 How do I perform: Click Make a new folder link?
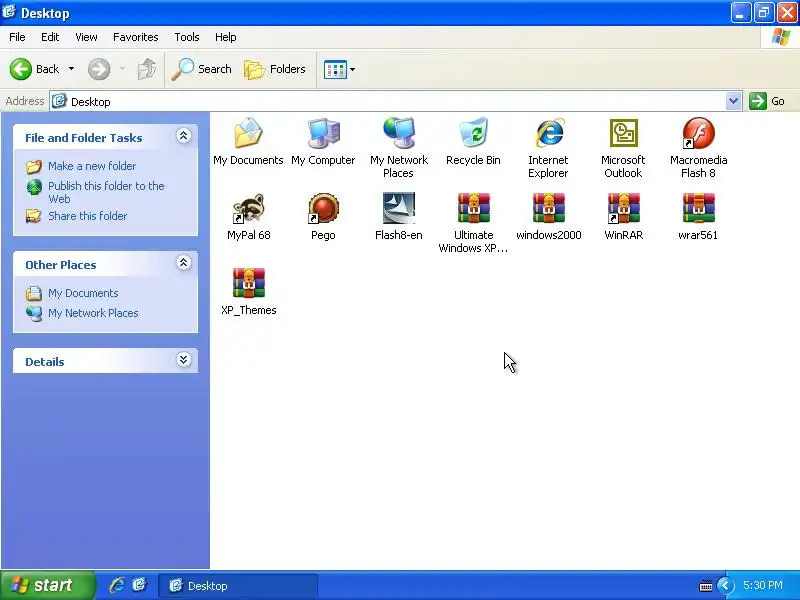[92, 166]
